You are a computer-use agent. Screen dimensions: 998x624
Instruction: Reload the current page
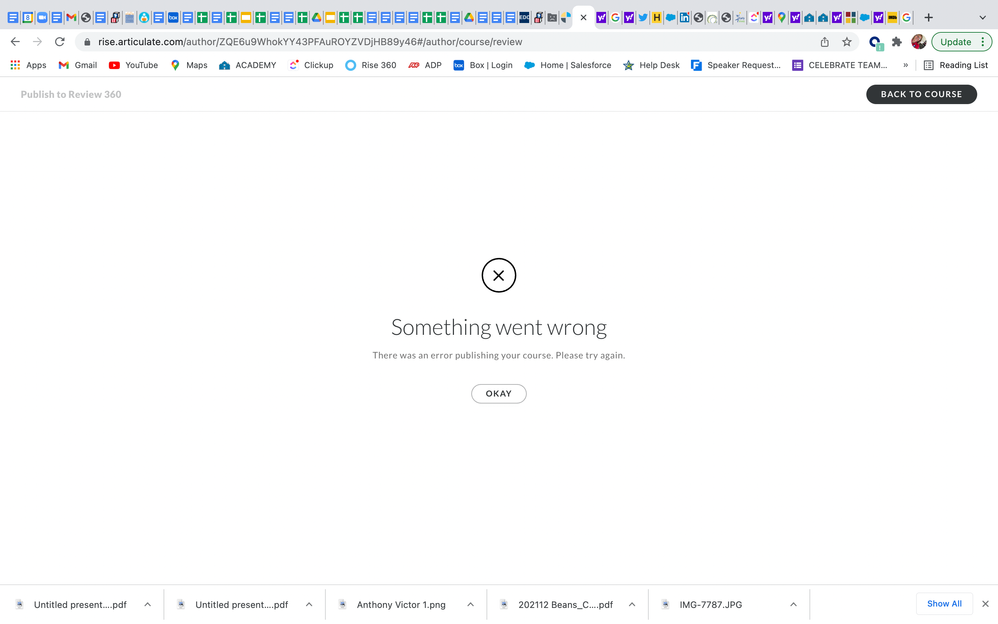60,41
